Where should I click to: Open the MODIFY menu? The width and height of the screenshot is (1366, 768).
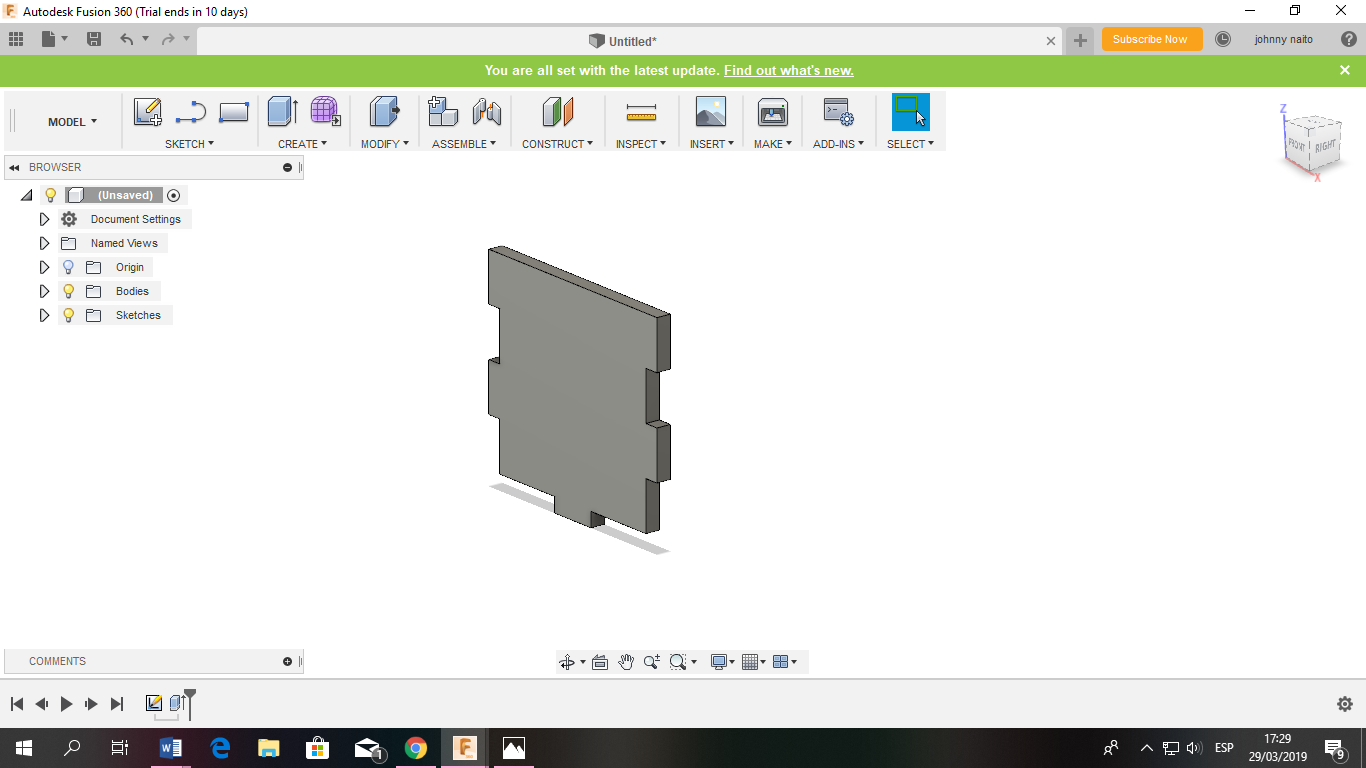click(385, 144)
